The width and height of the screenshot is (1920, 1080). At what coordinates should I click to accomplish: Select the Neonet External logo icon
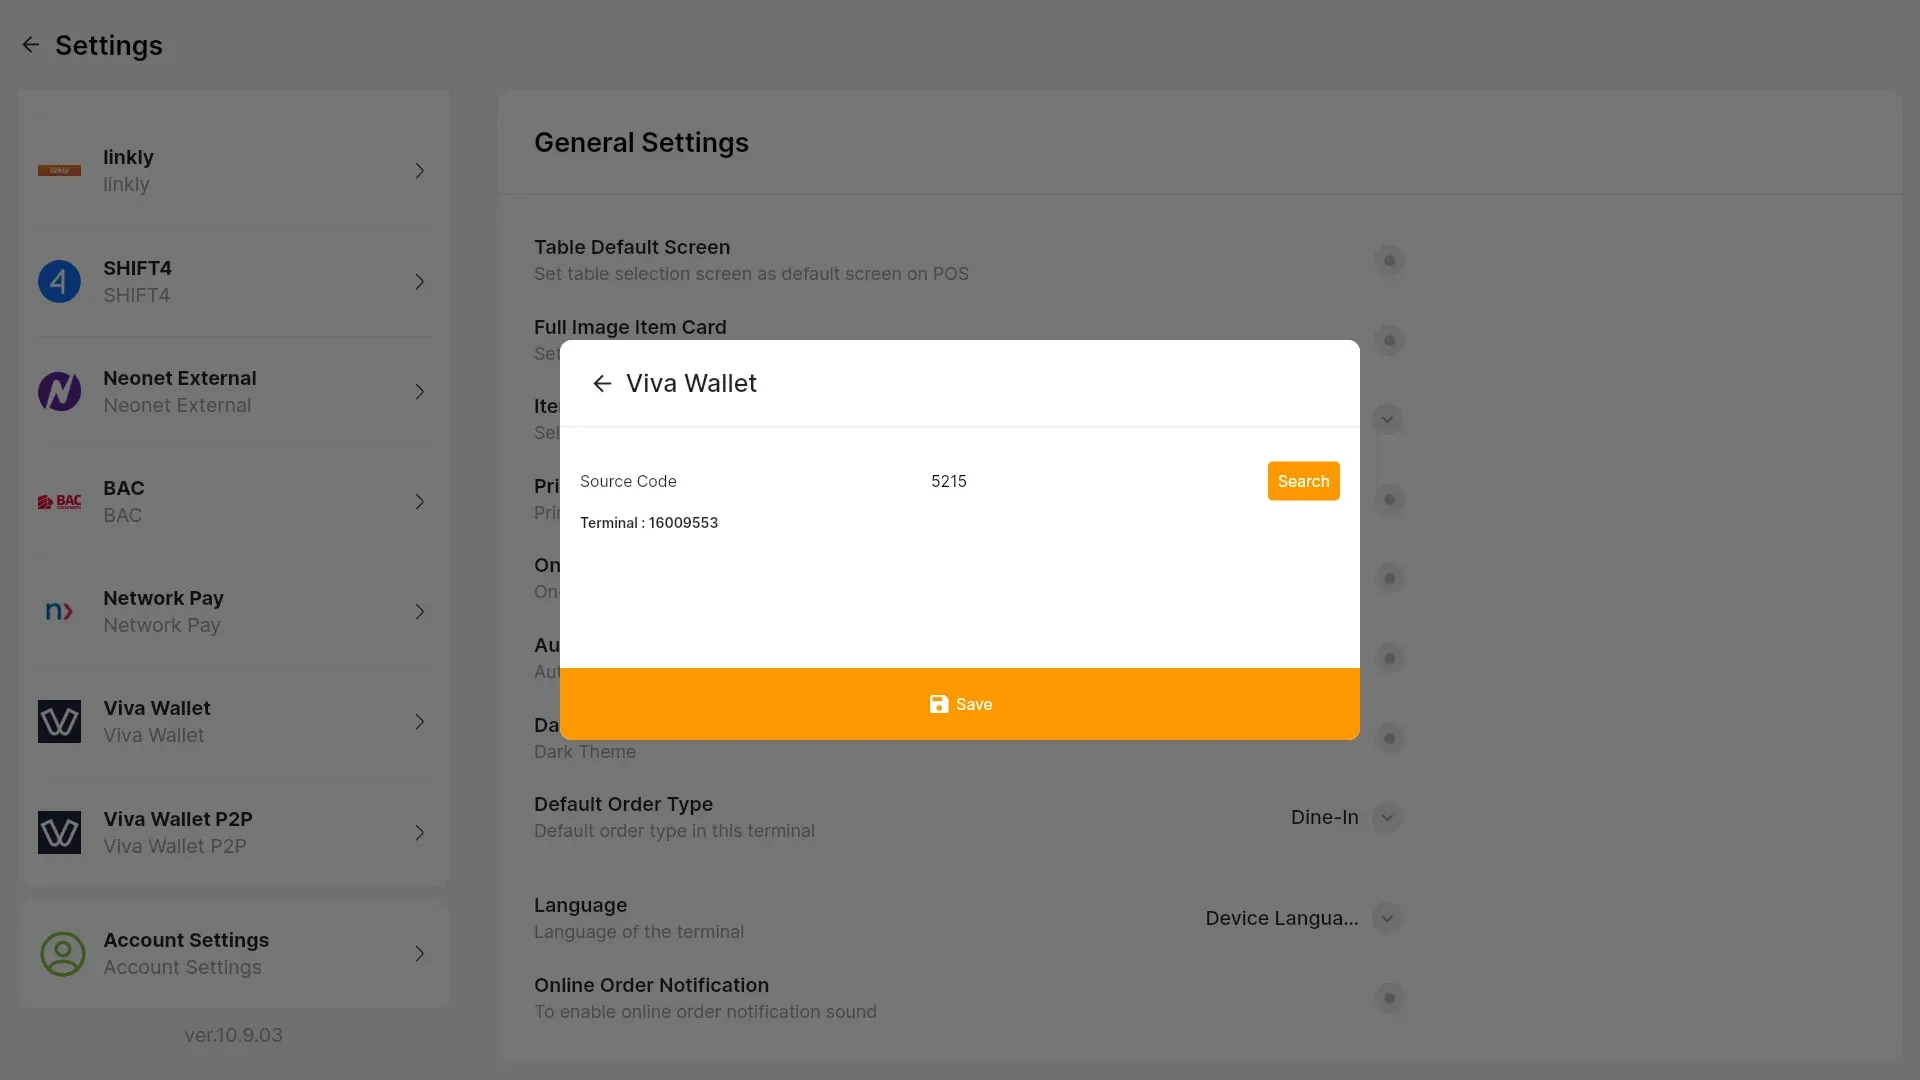tap(59, 392)
